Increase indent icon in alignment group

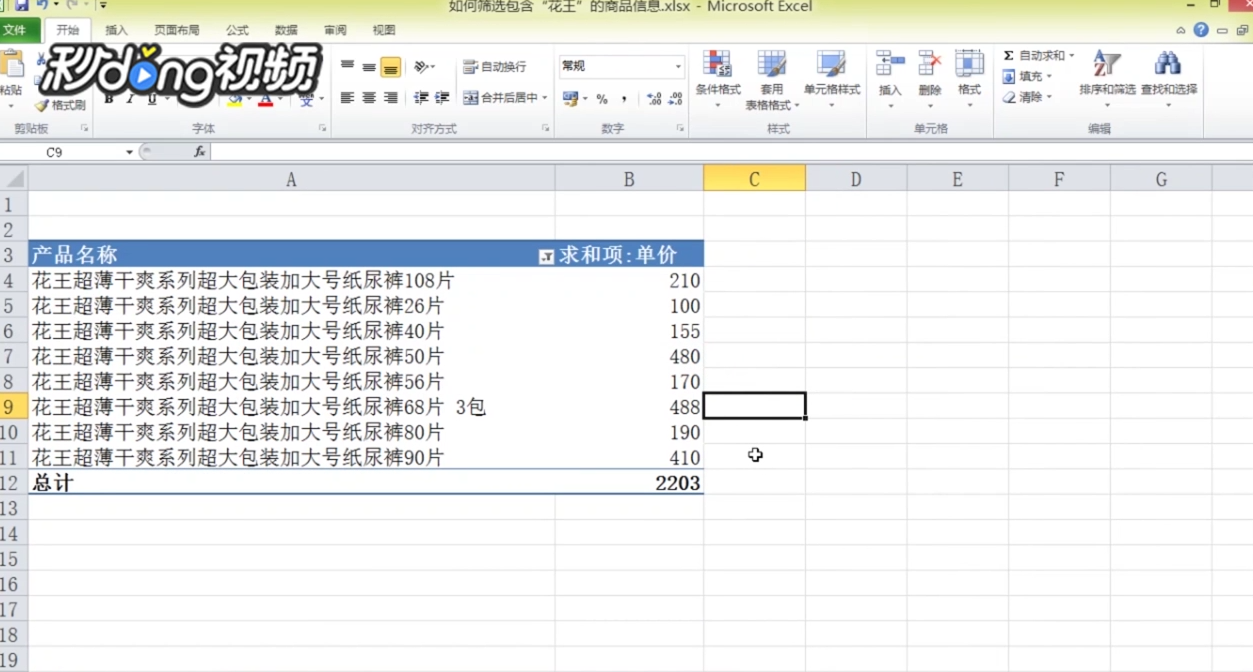[x=442, y=98]
